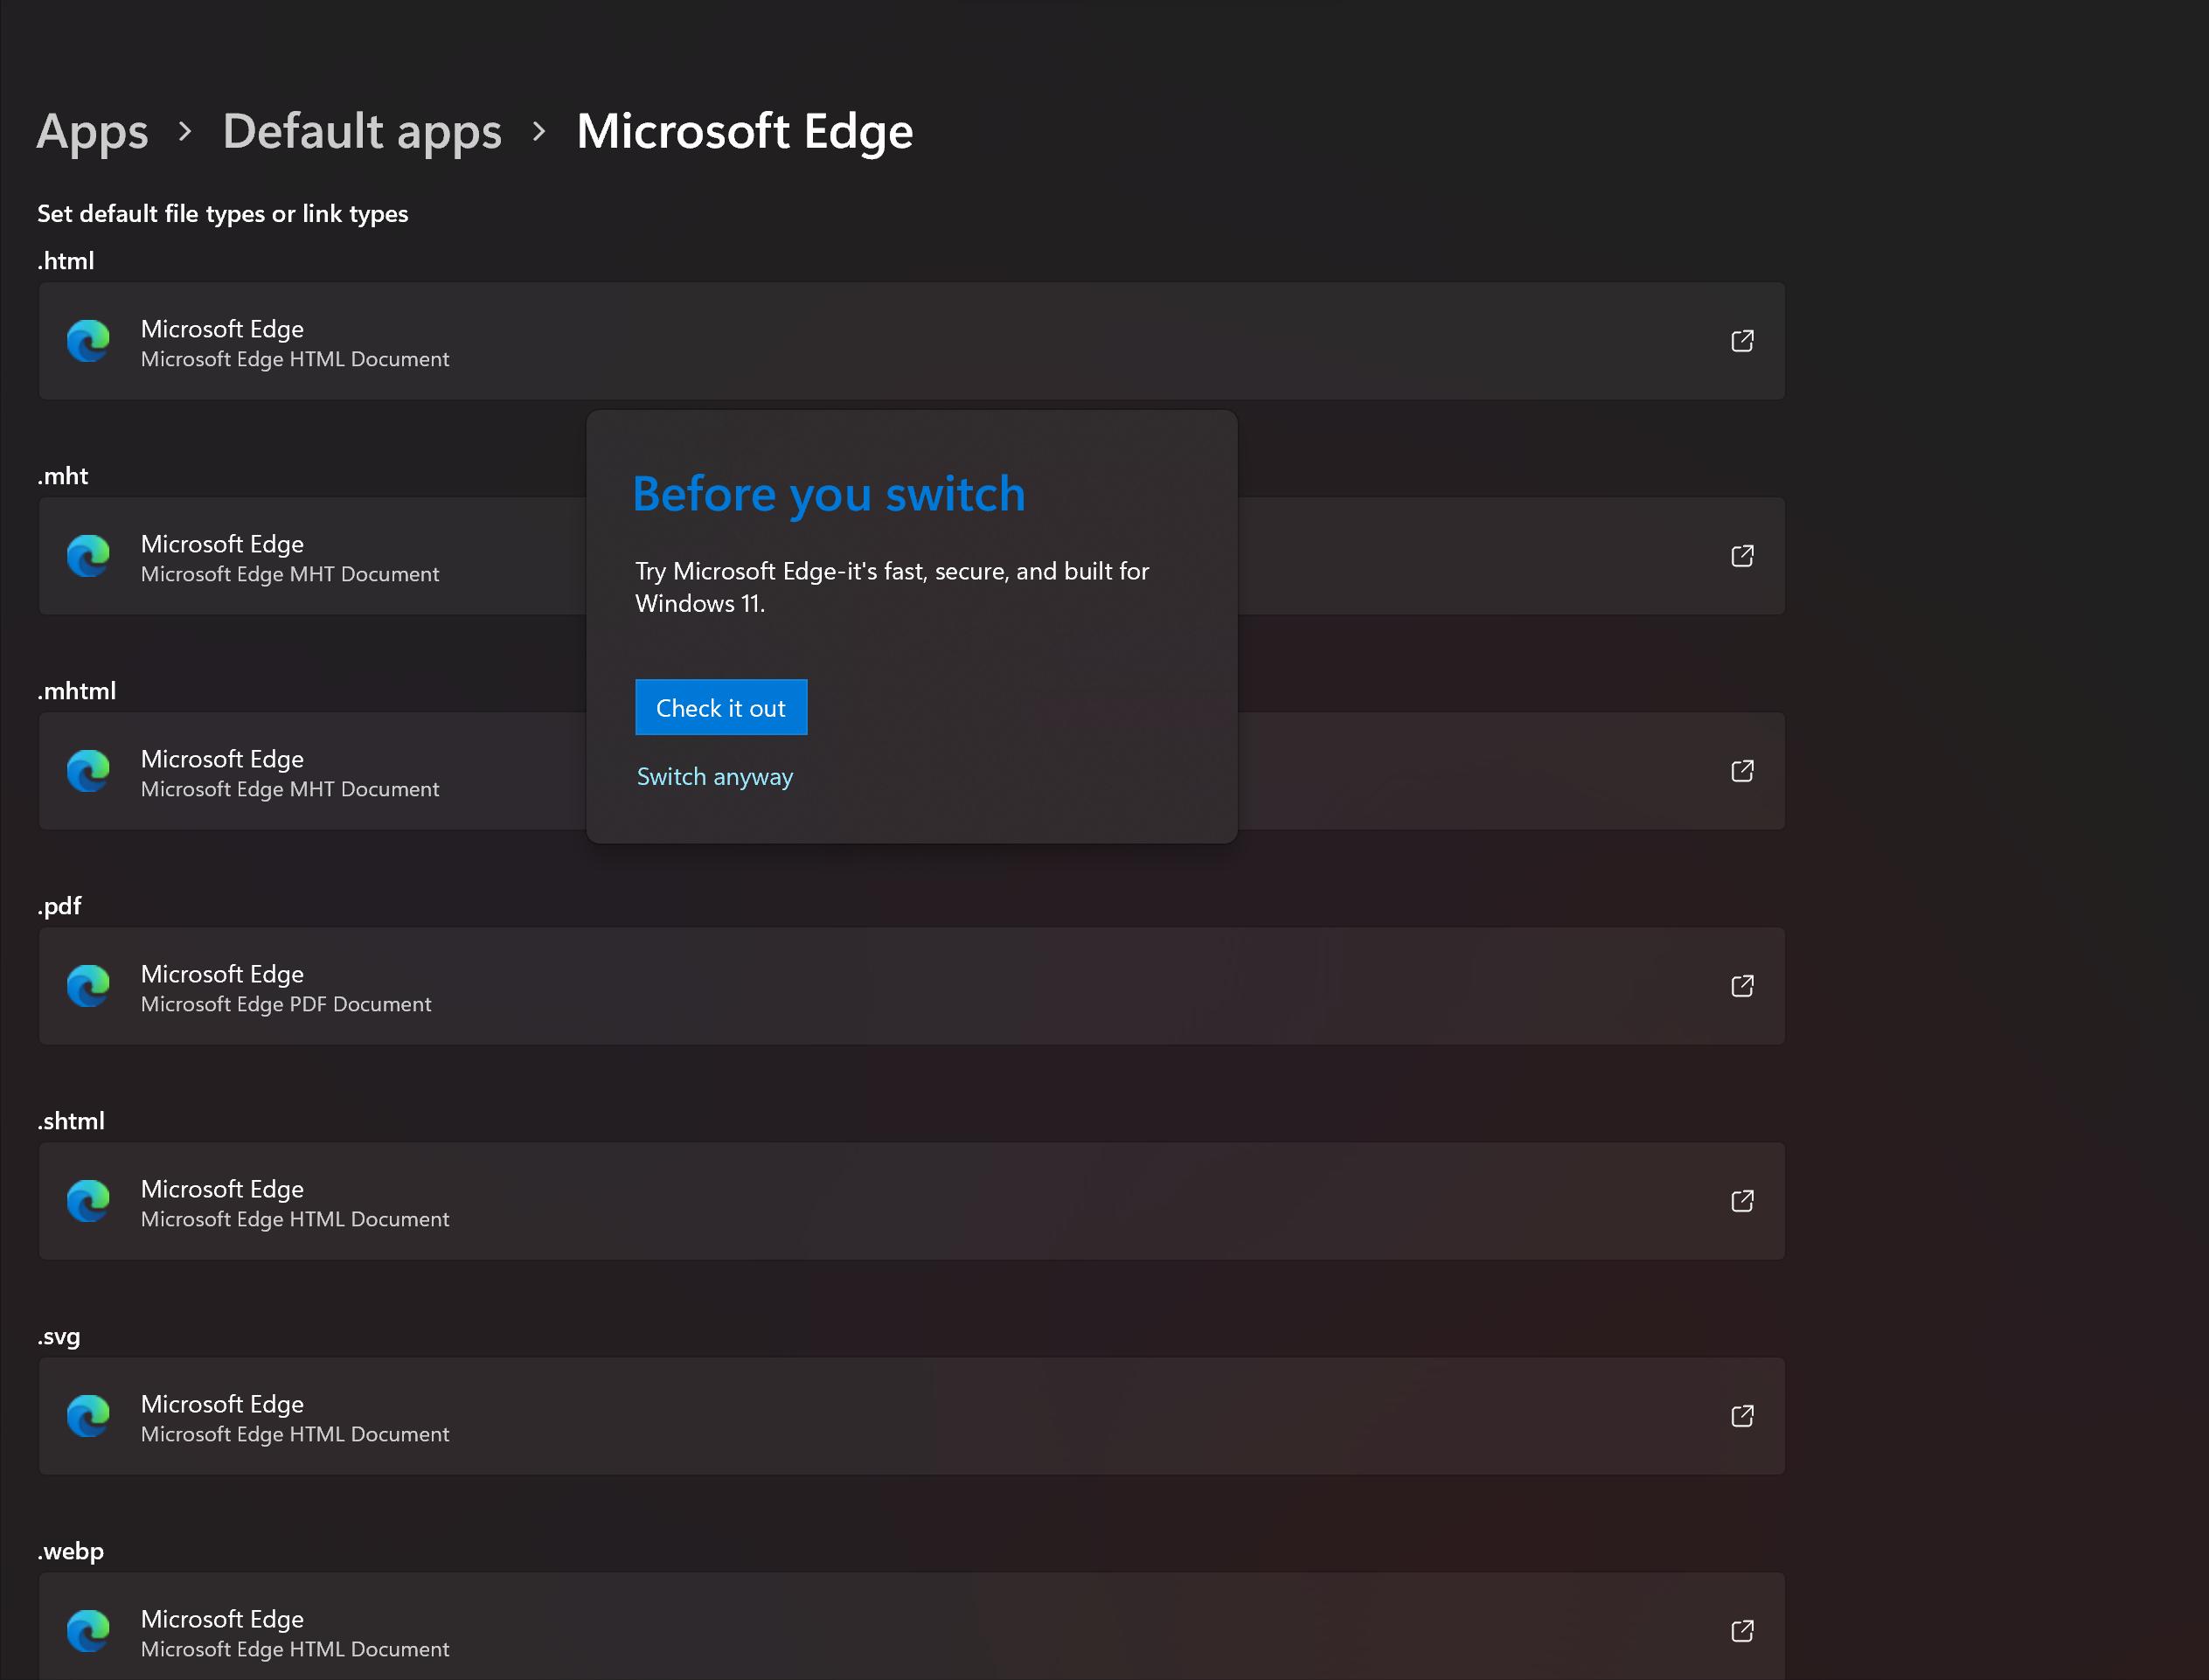Screen dimensions: 2209x1680
Task: Click the external link icon in .mht row
Action: pyautogui.click(x=1741, y=556)
